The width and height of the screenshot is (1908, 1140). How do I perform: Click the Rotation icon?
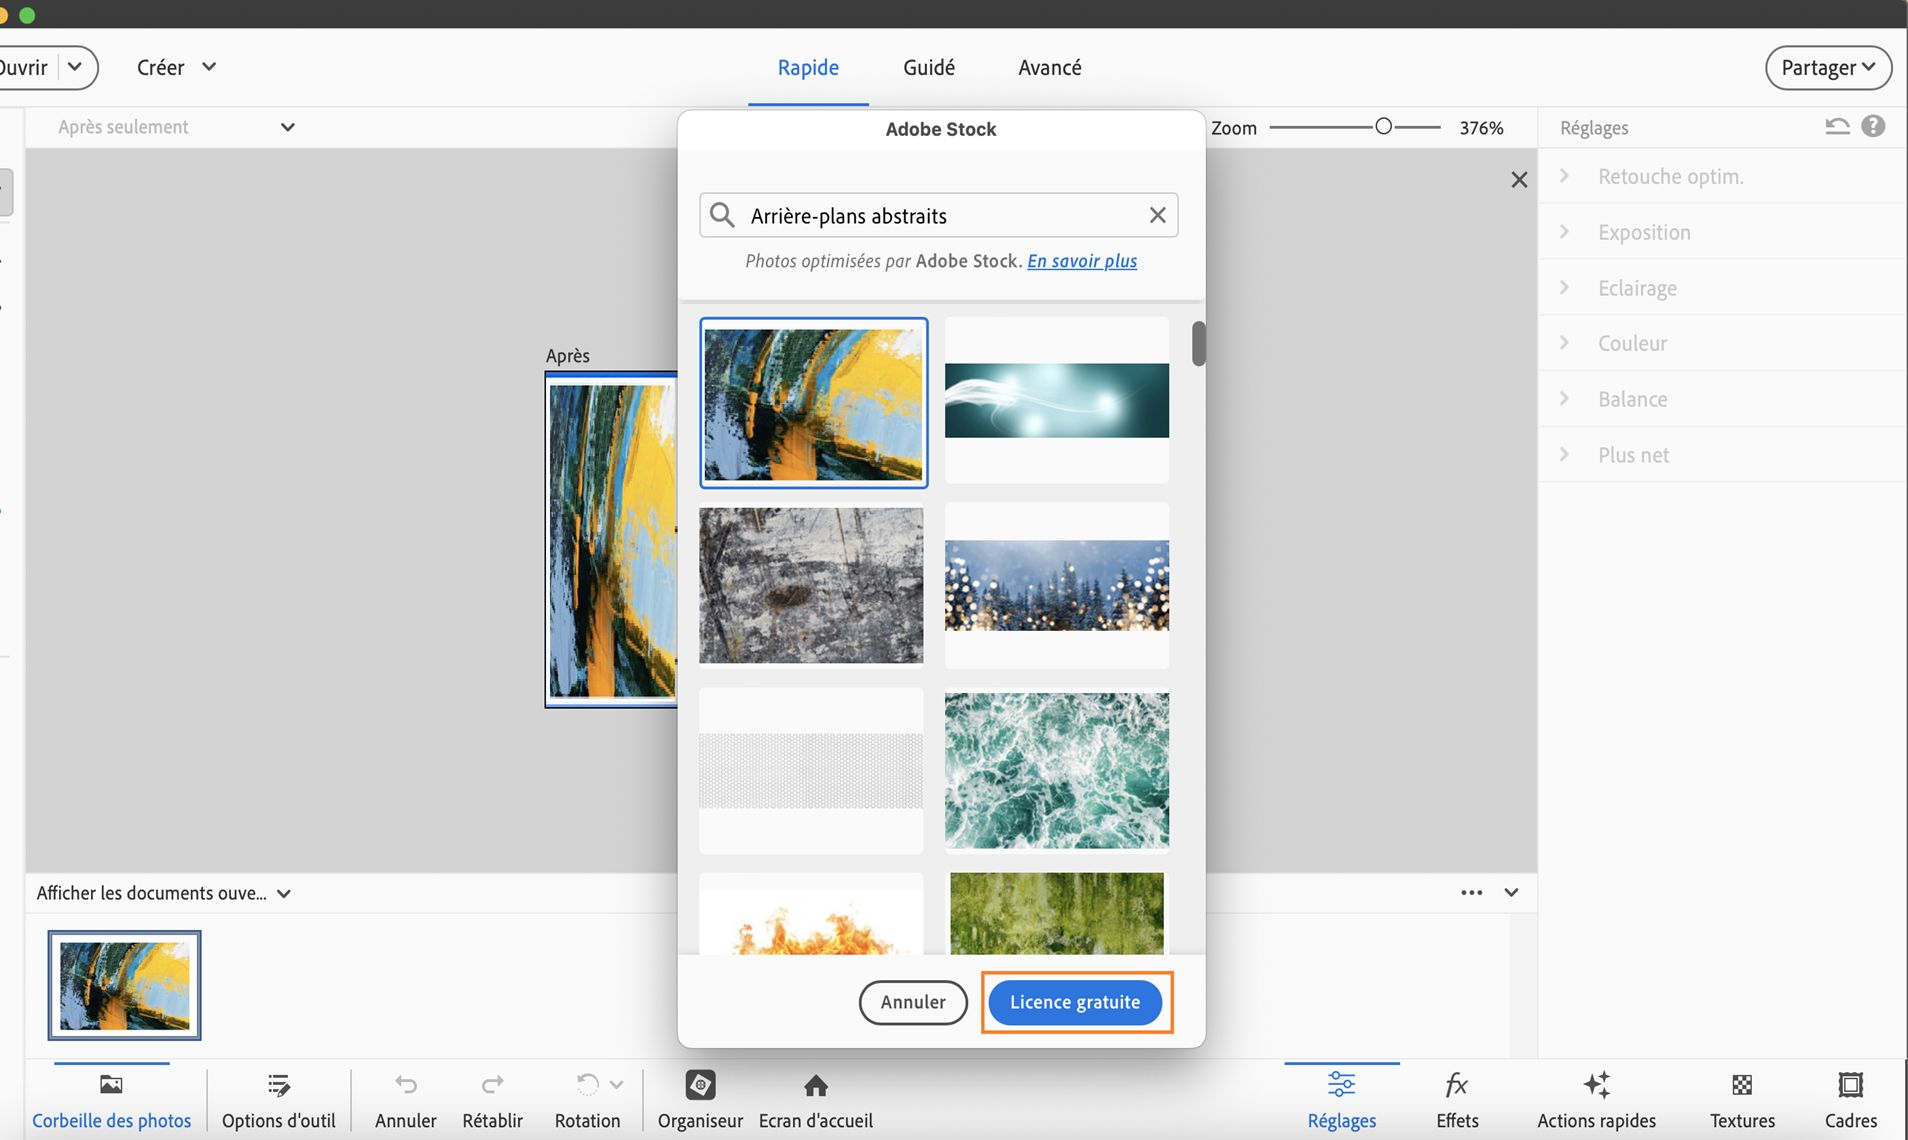click(x=587, y=1085)
